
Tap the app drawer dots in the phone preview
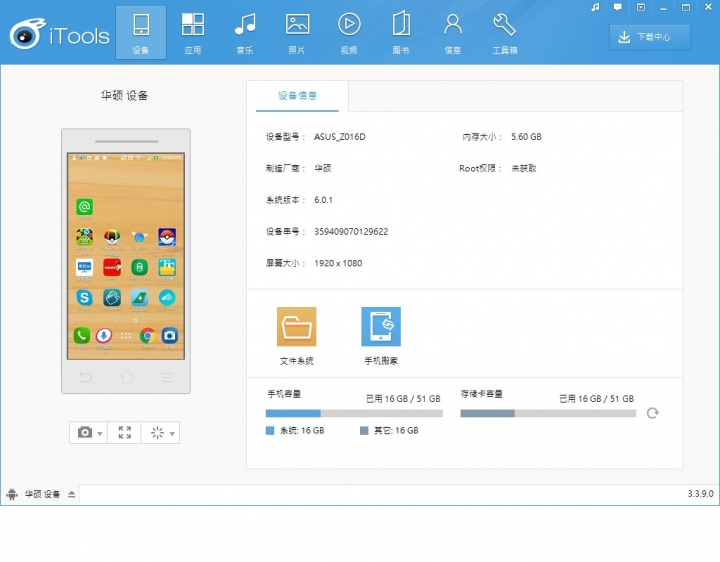126,336
